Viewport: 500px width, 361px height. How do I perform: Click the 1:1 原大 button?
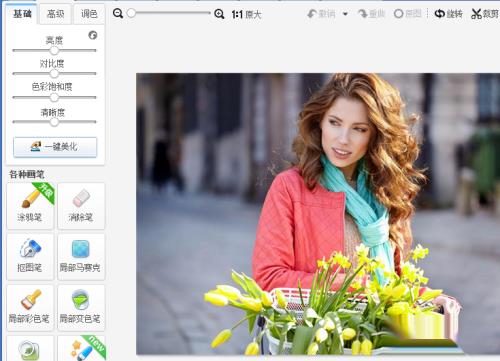[246, 14]
